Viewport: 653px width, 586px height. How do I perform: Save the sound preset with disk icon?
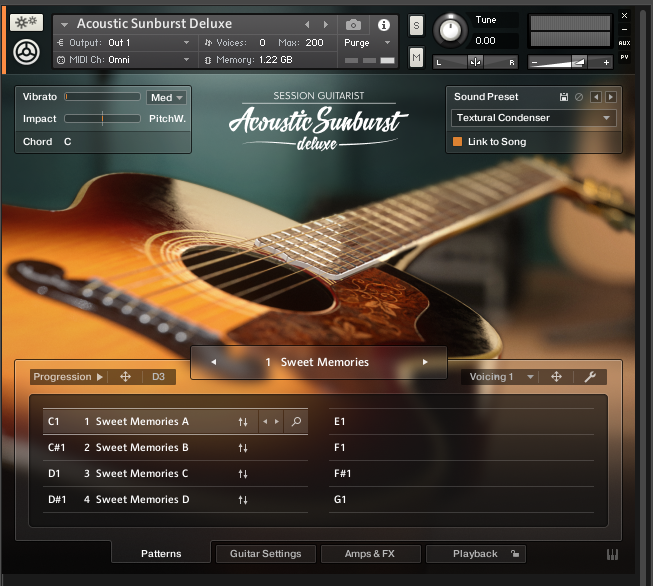563,97
